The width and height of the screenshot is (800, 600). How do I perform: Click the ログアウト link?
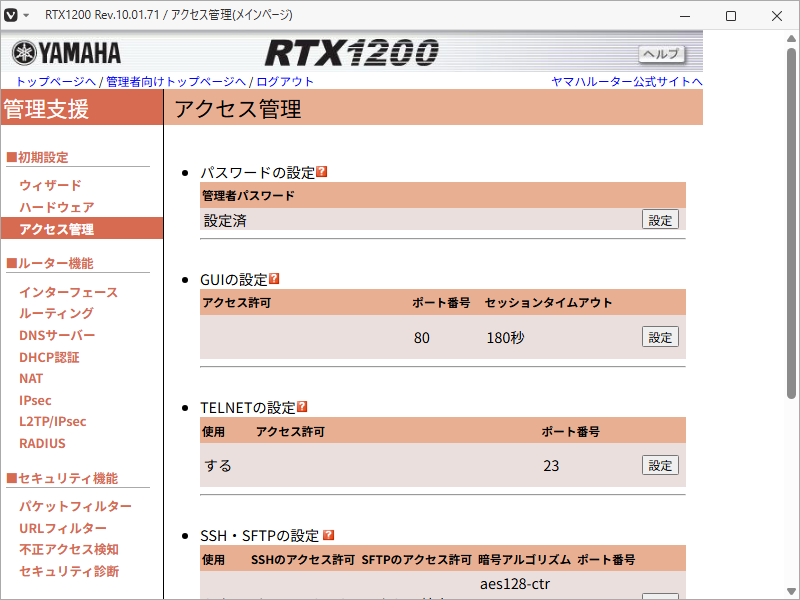(x=285, y=82)
